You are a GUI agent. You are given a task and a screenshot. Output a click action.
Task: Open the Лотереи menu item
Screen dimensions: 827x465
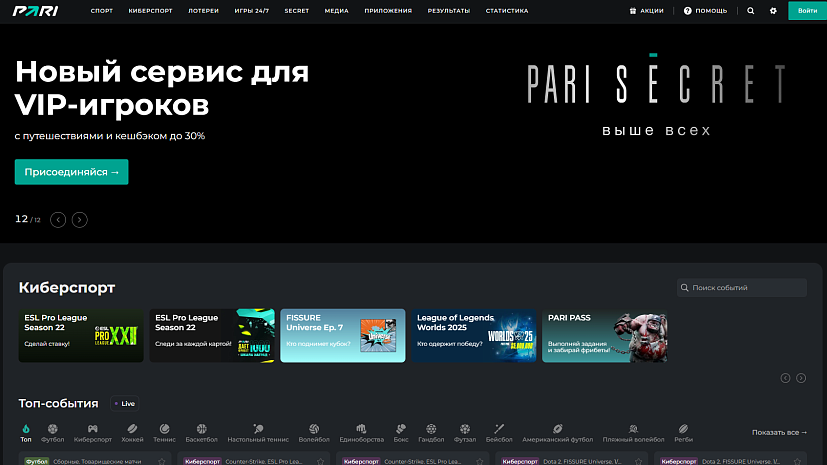202,10
